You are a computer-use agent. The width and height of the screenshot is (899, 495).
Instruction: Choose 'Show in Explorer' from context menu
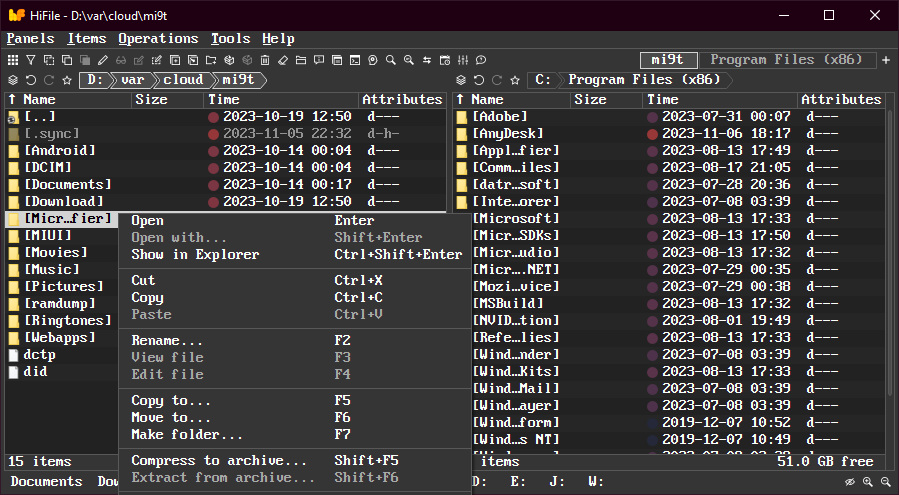click(195, 254)
